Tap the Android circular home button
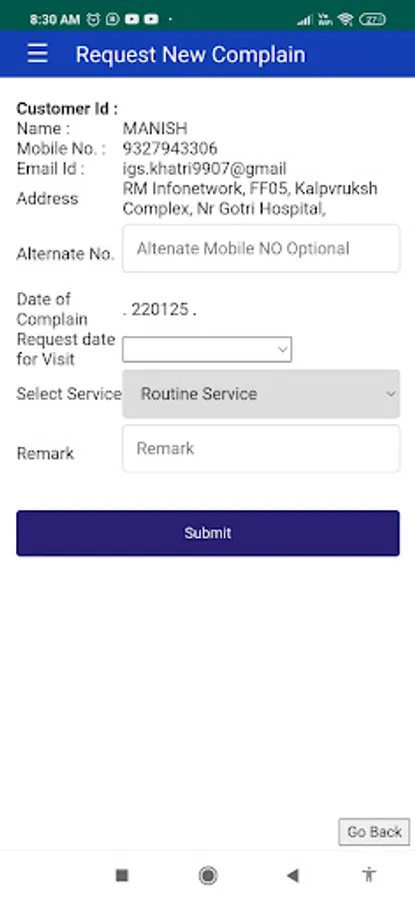 pyautogui.click(x=208, y=875)
